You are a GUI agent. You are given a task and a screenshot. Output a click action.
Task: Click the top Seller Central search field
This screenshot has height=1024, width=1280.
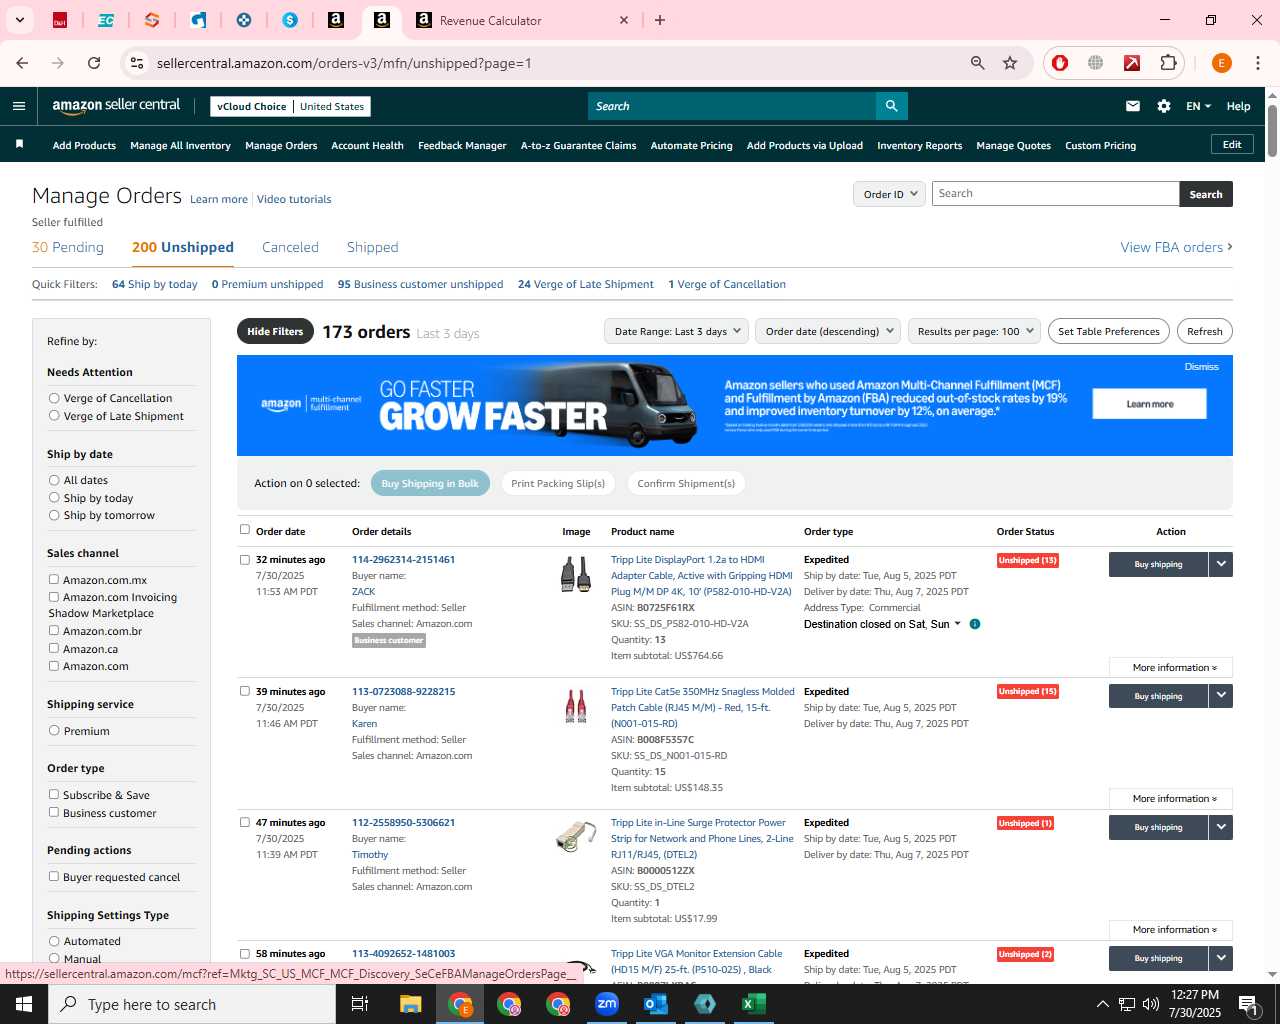pos(732,106)
